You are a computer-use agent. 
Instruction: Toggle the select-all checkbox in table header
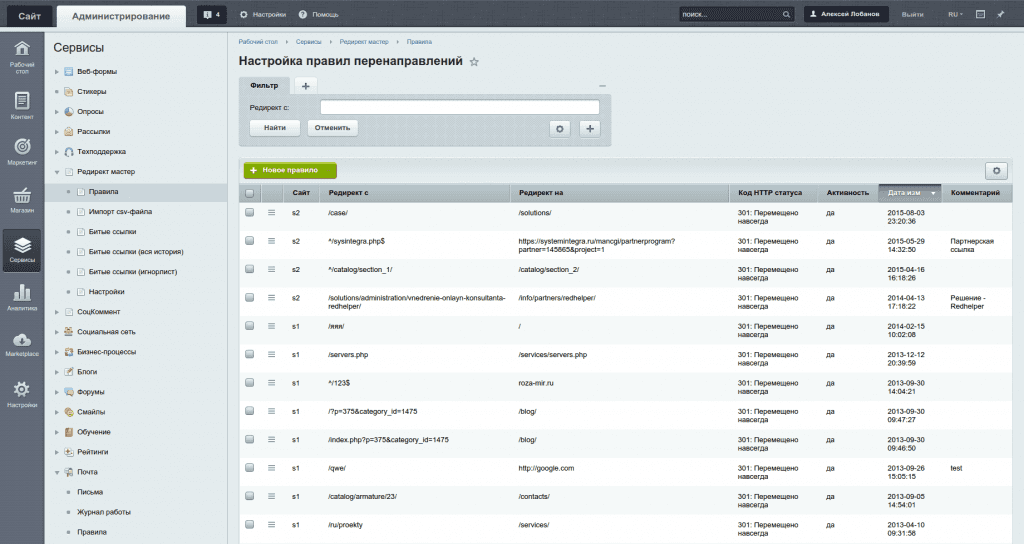coord(249,193)
